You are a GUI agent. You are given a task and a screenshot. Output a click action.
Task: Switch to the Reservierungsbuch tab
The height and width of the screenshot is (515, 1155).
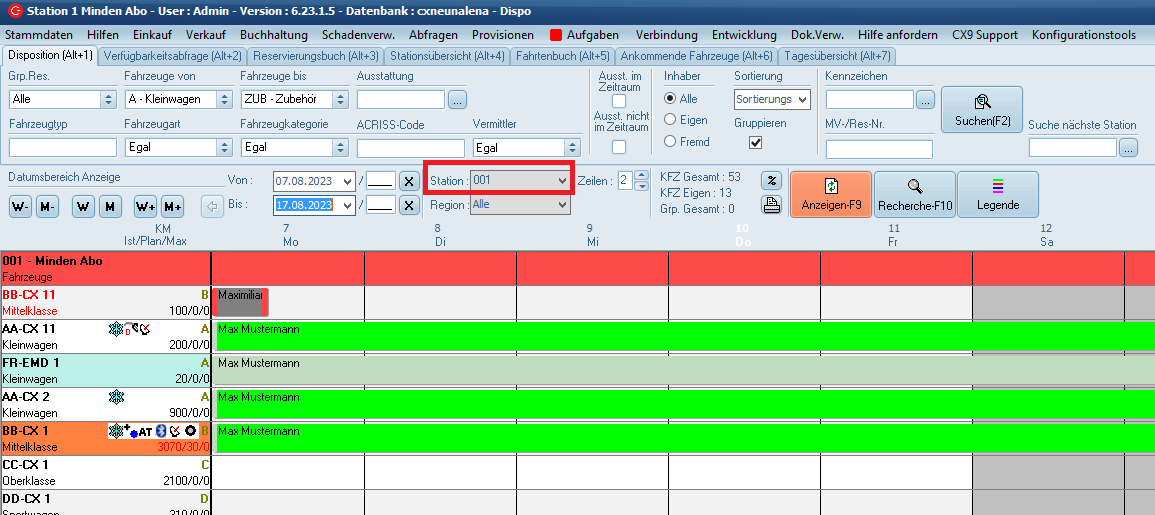(314, 56)
